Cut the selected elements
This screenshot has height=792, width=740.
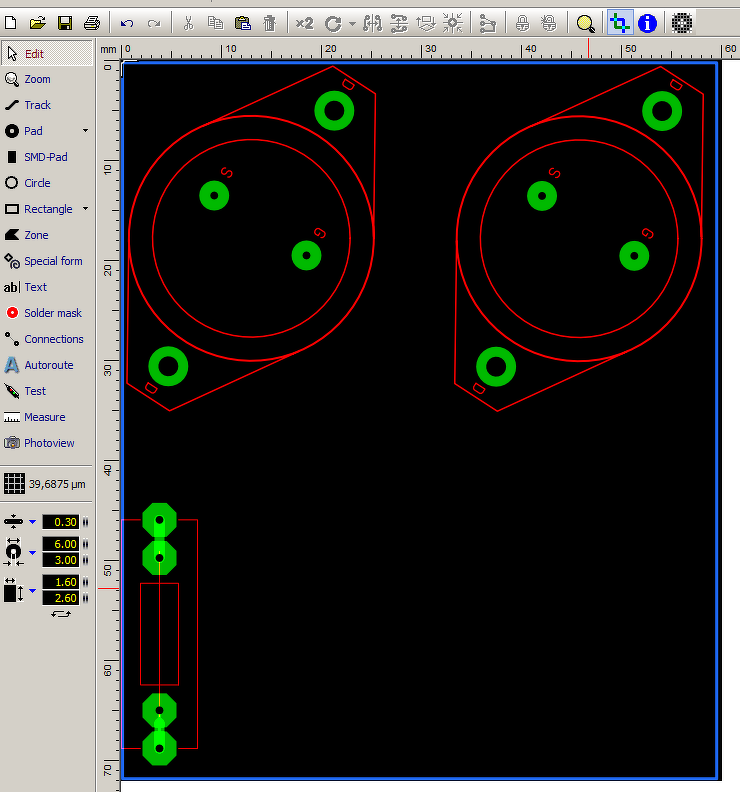coord(188,23)
